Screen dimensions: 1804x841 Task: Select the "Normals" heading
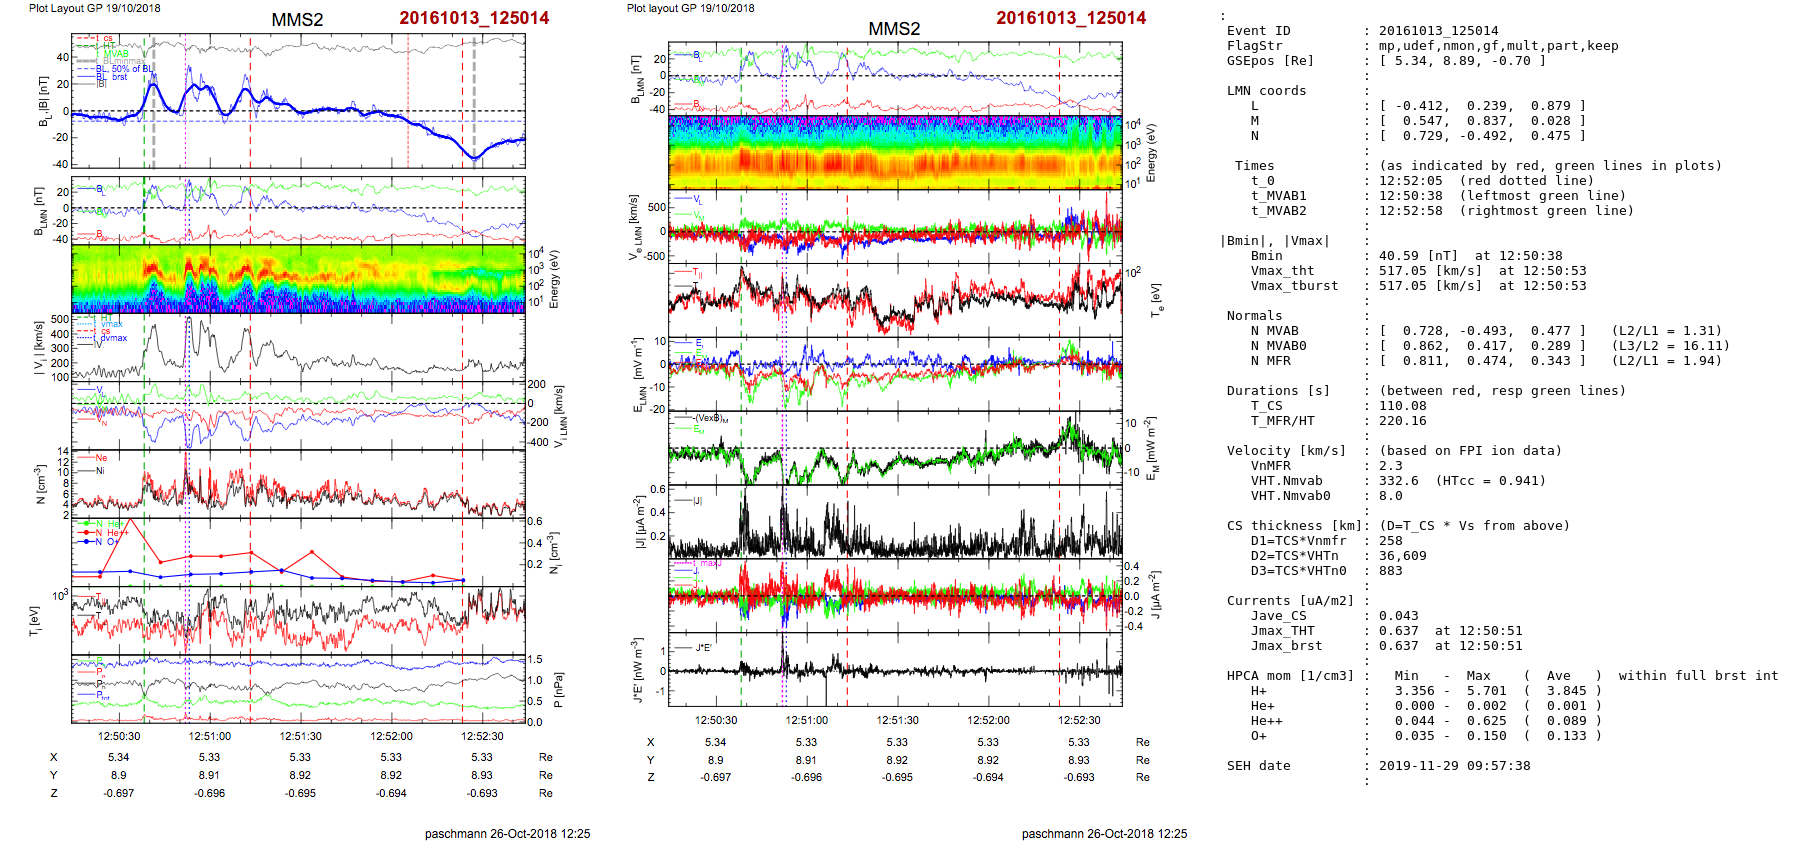(1254, 316)
